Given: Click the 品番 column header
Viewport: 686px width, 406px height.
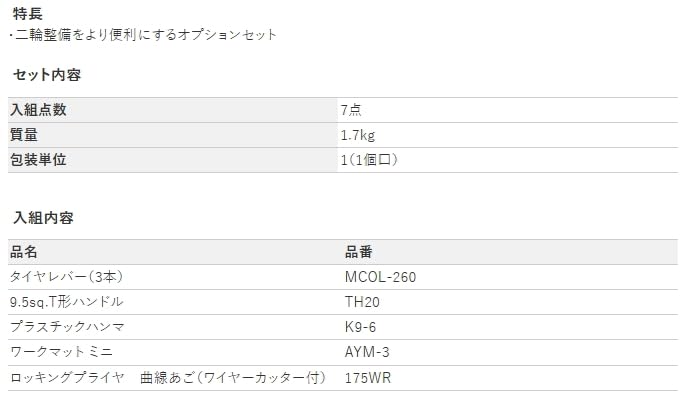Looking at the screenshot, I should click(359, 252).
